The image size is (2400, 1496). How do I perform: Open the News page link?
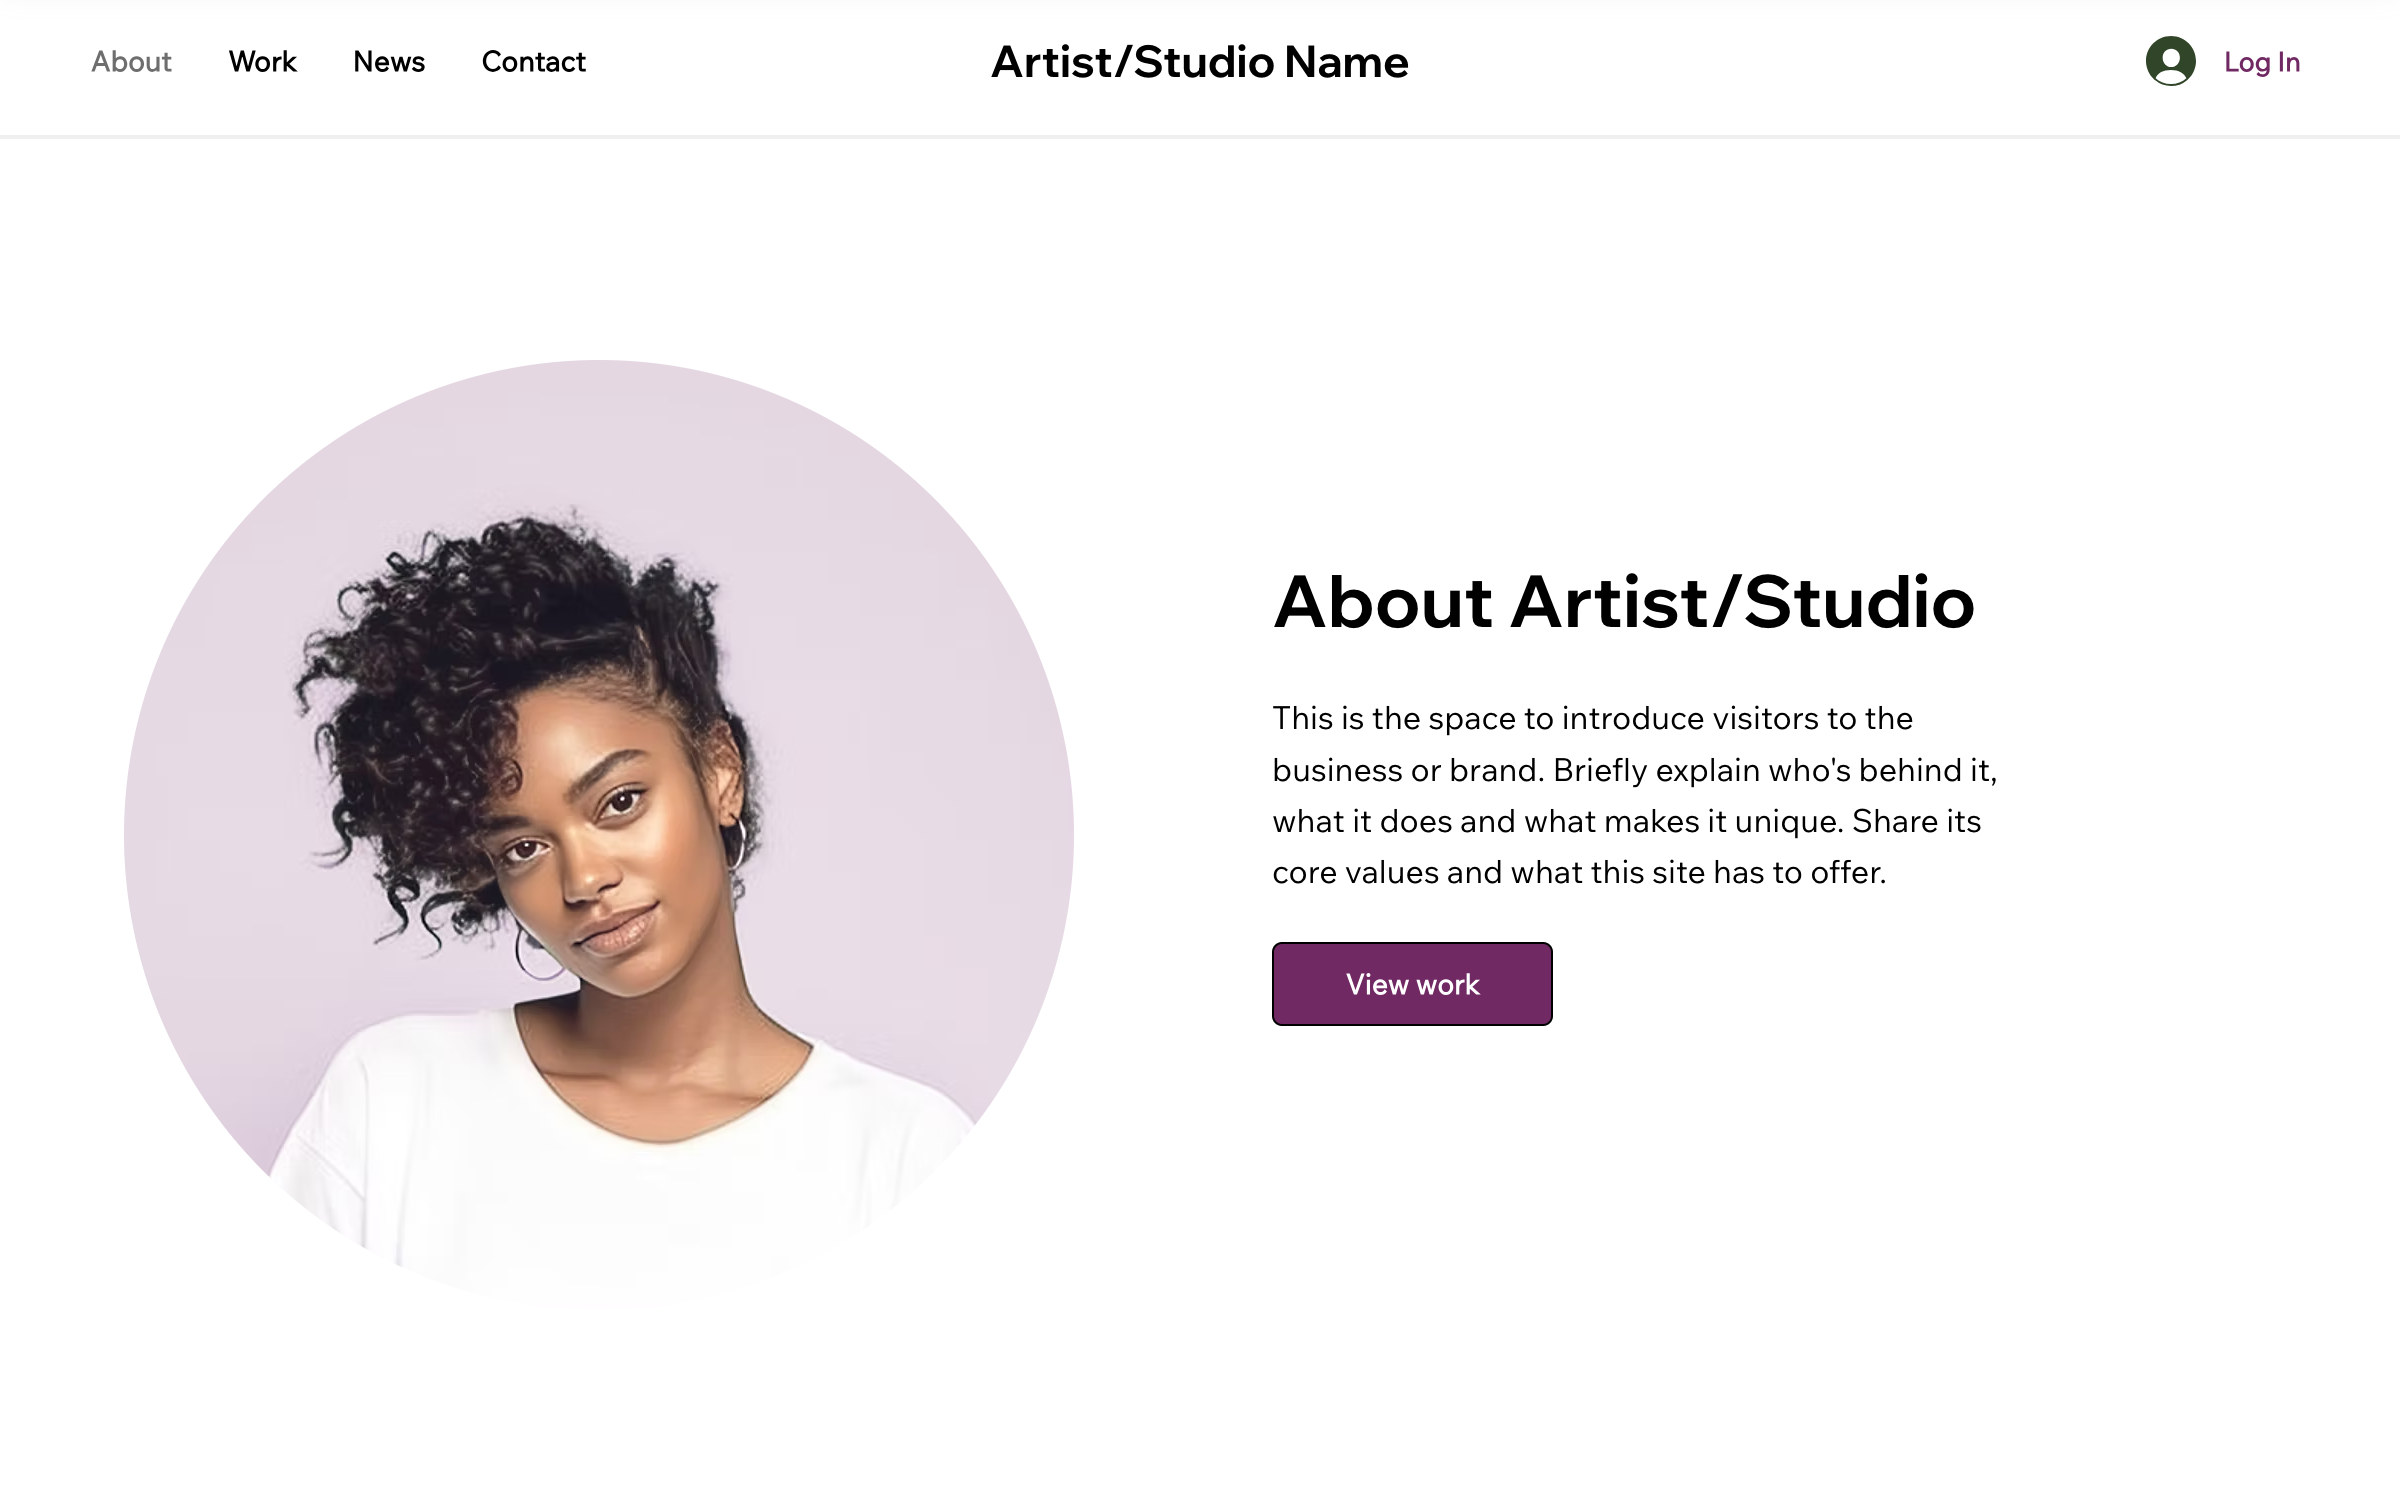(389, 62)
